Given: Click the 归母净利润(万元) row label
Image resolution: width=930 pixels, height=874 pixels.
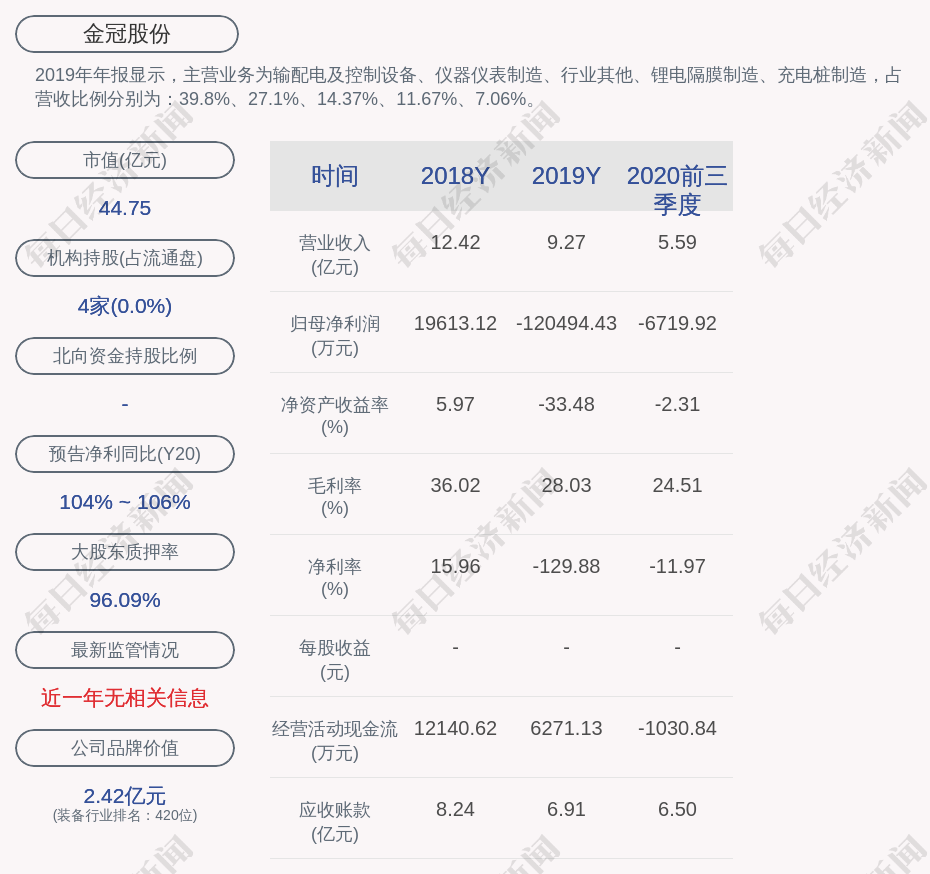Looking at the screenshot, I should [x=335, y=336].
